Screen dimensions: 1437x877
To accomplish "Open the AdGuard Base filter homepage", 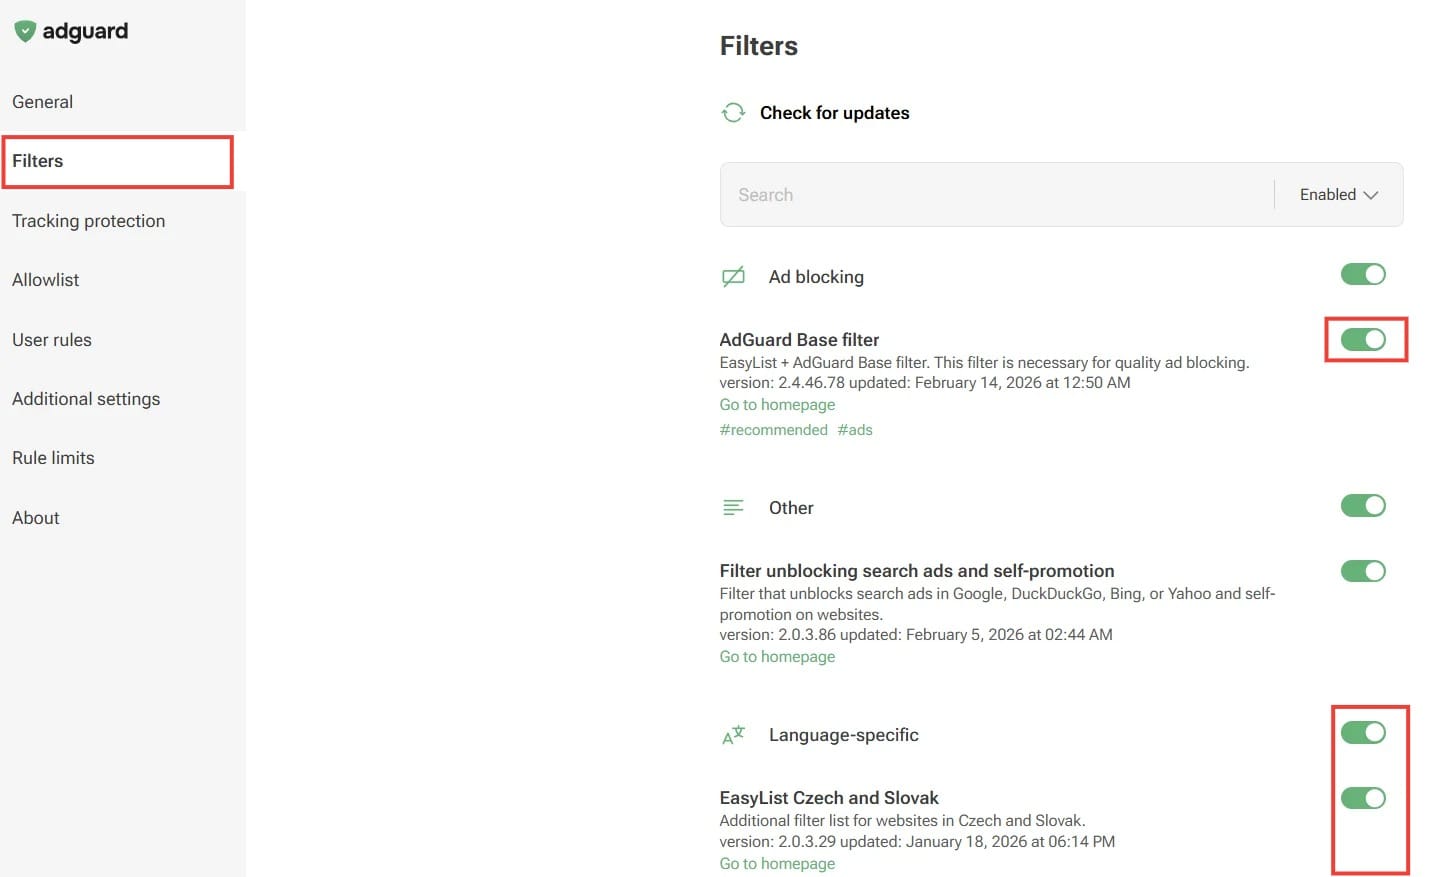I will coord(777,404).
